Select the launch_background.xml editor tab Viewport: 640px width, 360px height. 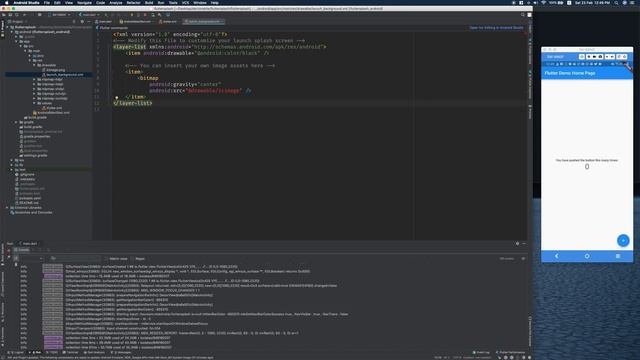(203, 22)
